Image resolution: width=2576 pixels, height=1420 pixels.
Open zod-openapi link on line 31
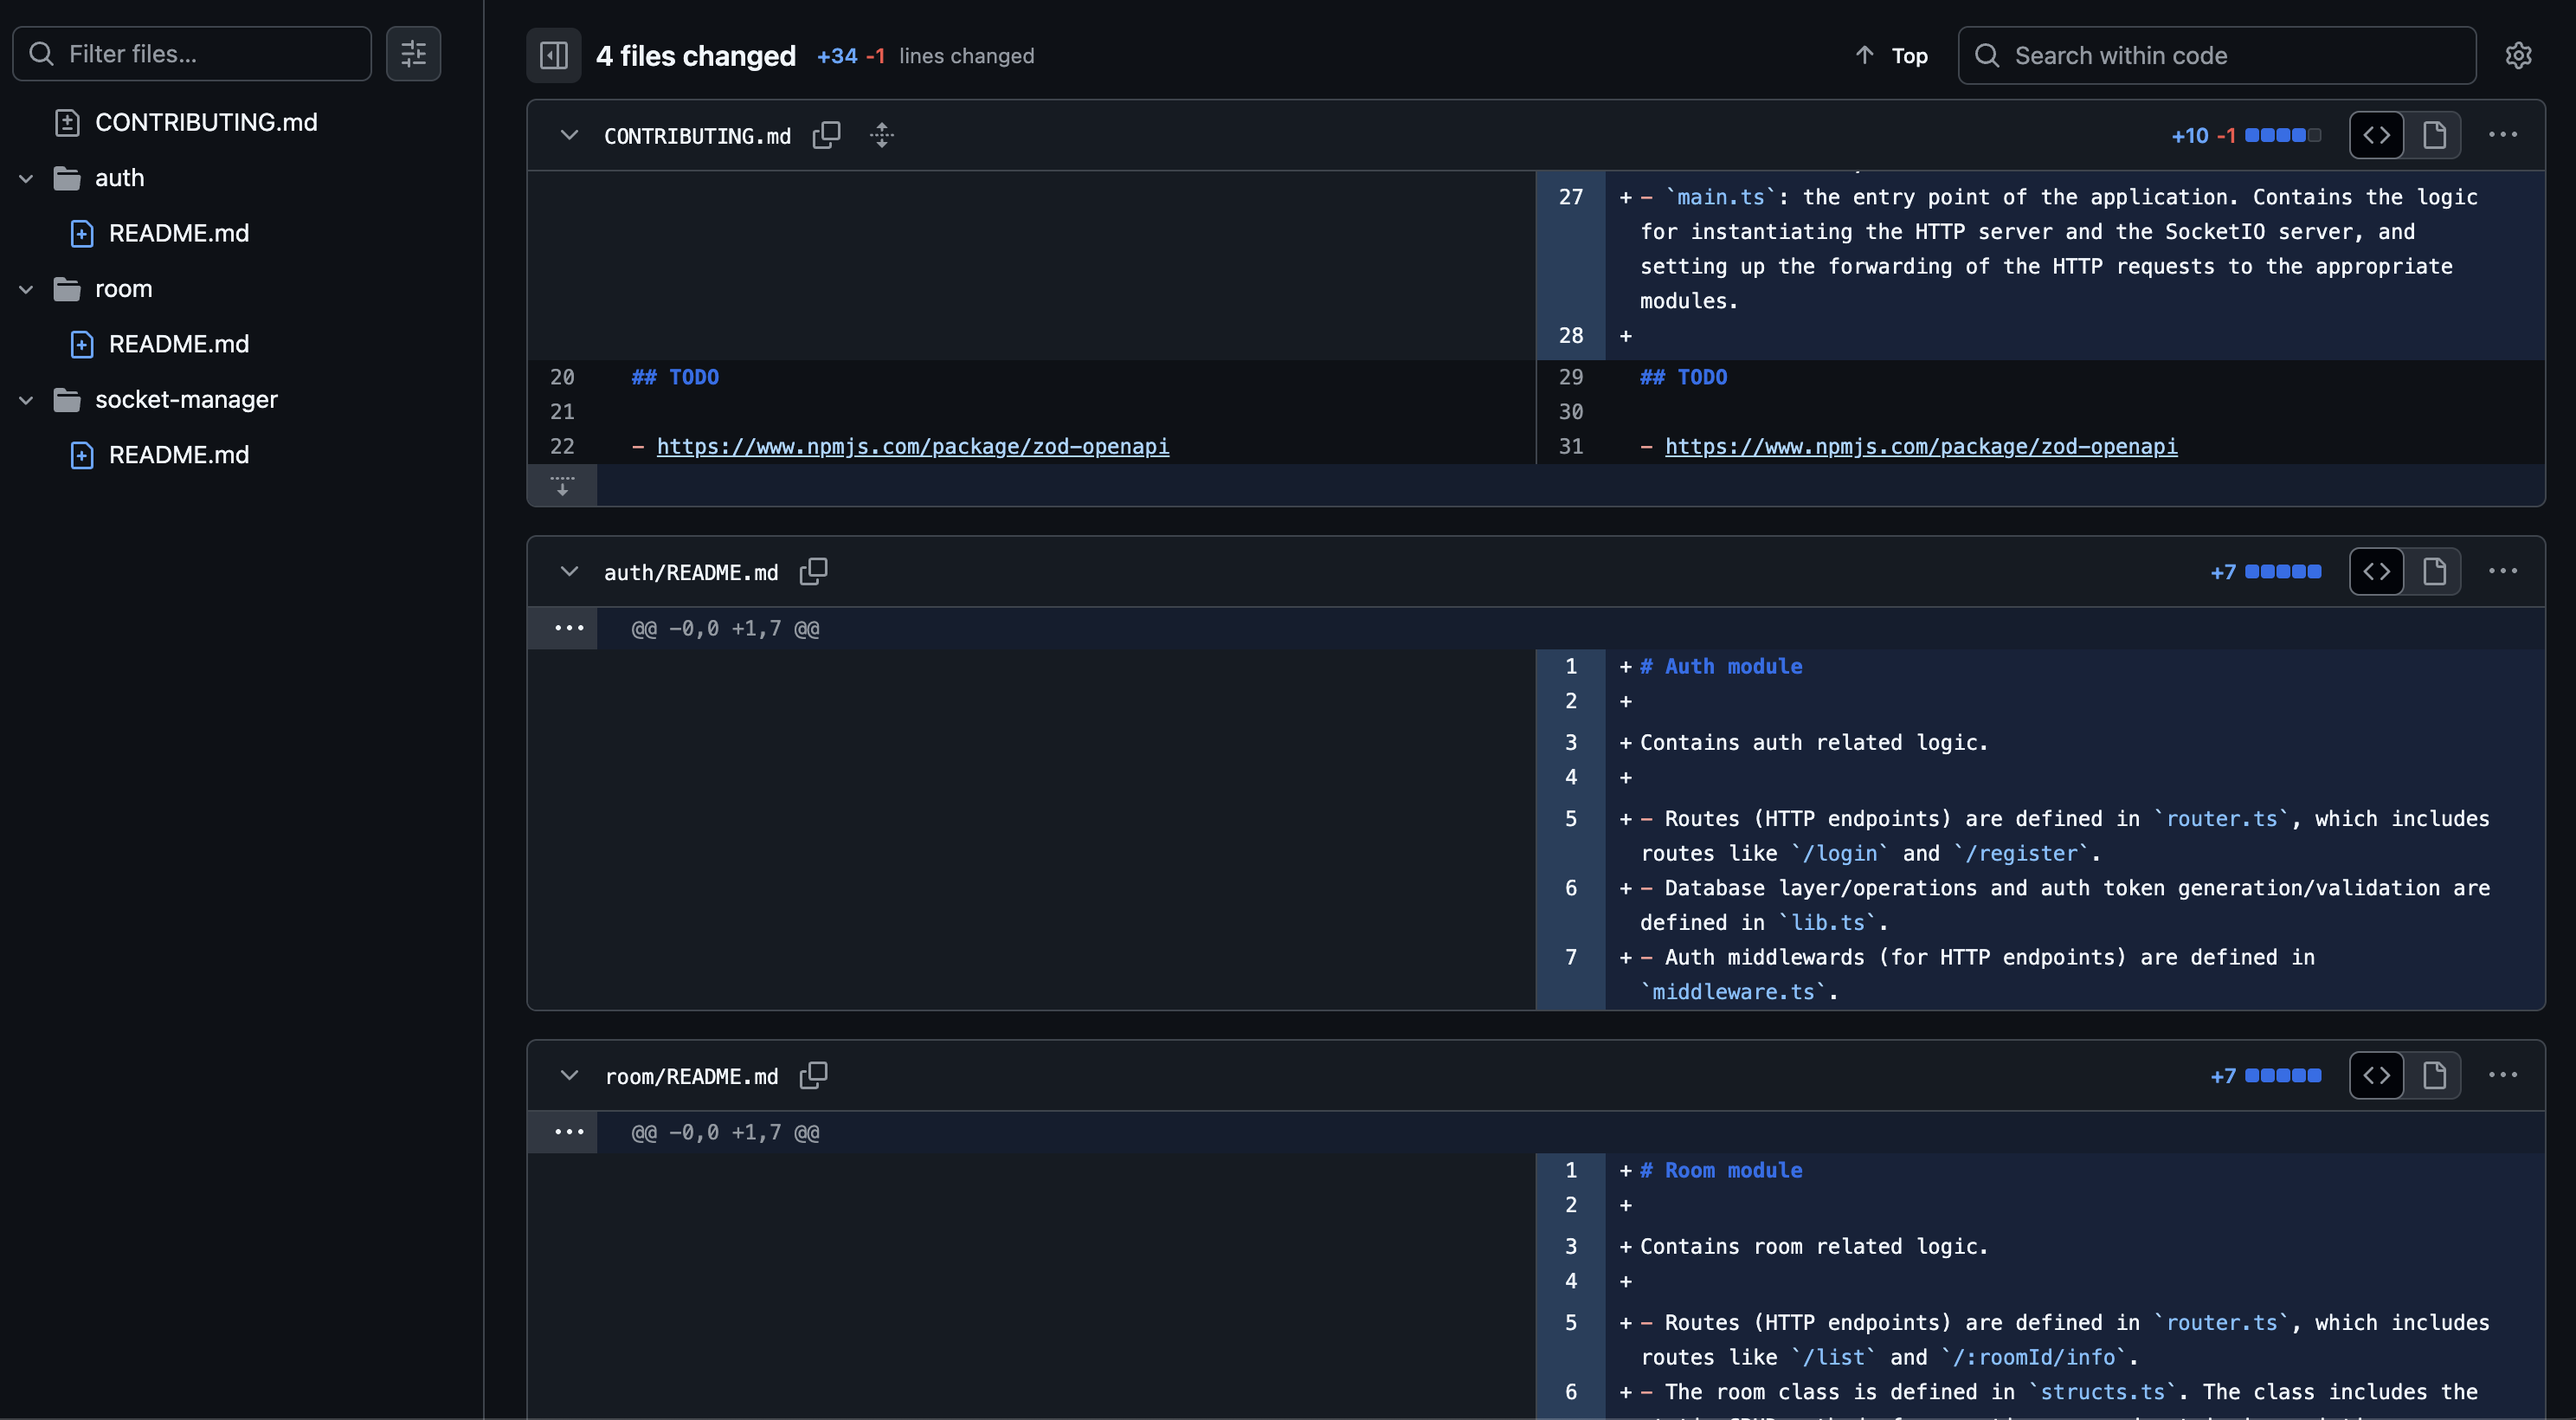coord(1920,446)
